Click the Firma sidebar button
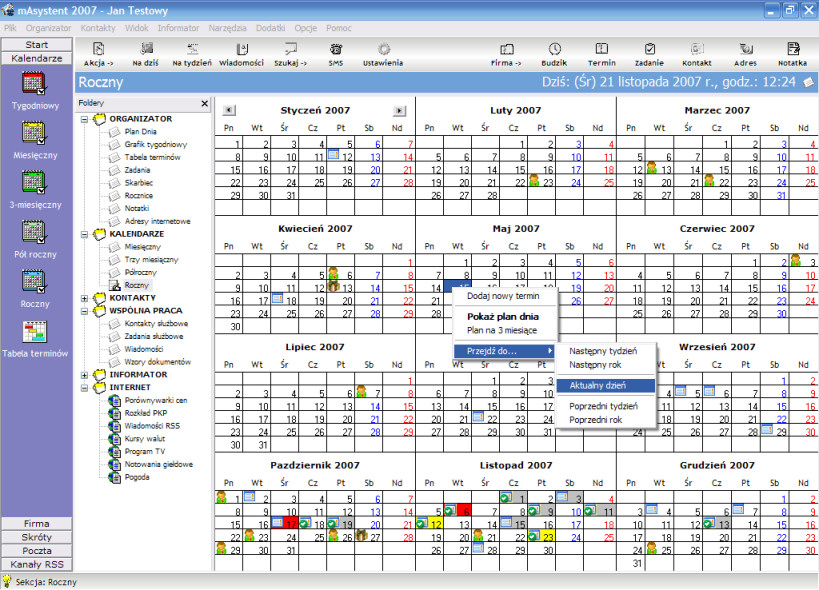 (37, 523)
